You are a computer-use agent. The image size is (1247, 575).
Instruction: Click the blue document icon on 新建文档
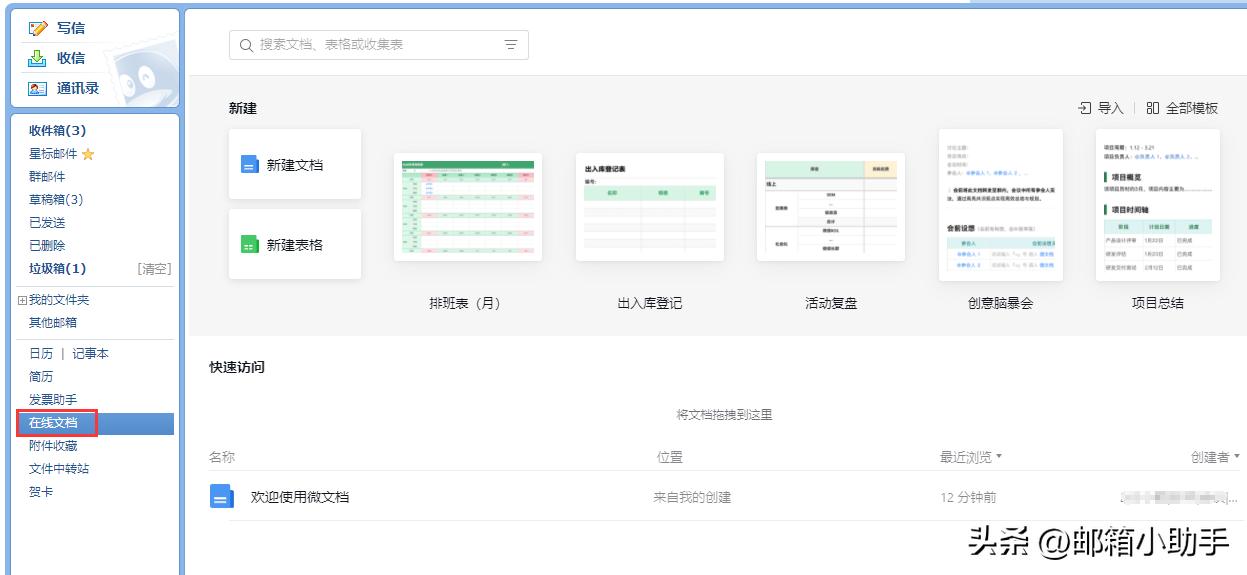(250, 165)
